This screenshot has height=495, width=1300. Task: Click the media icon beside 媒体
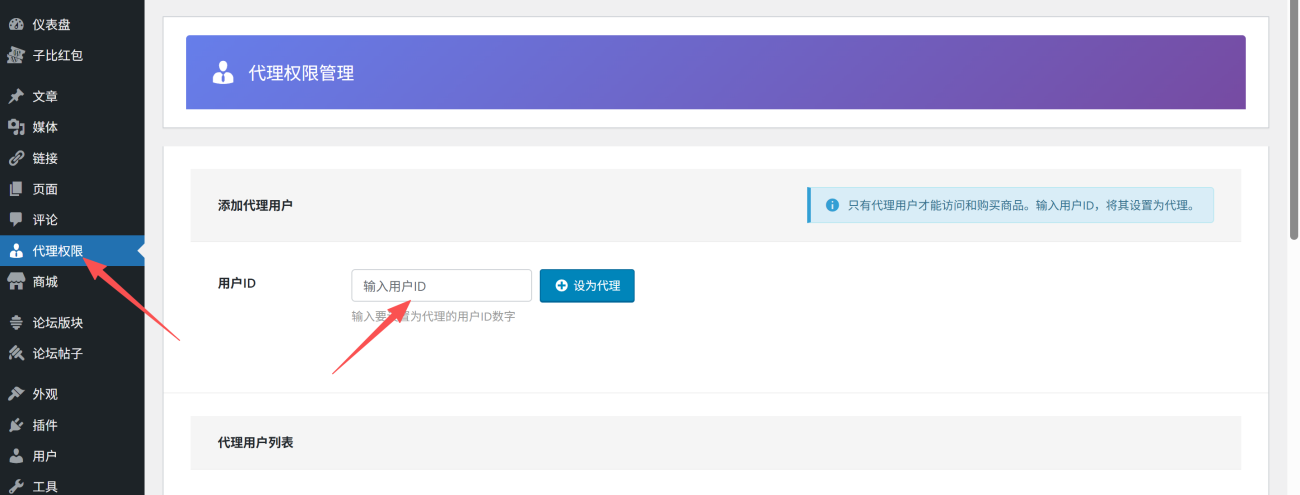coord(16,128)
